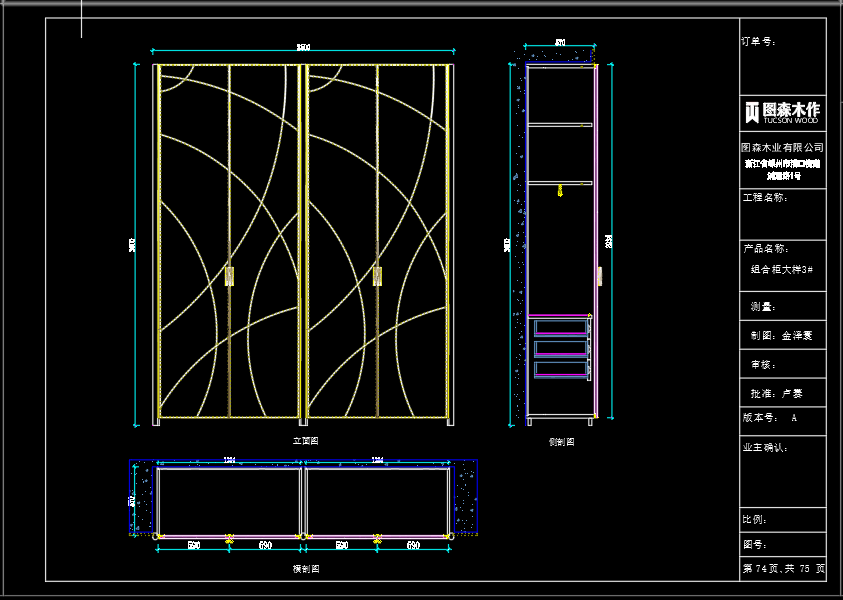Select the left hatched wall in plan view
843x600 pixels.
tap(144, 500)
